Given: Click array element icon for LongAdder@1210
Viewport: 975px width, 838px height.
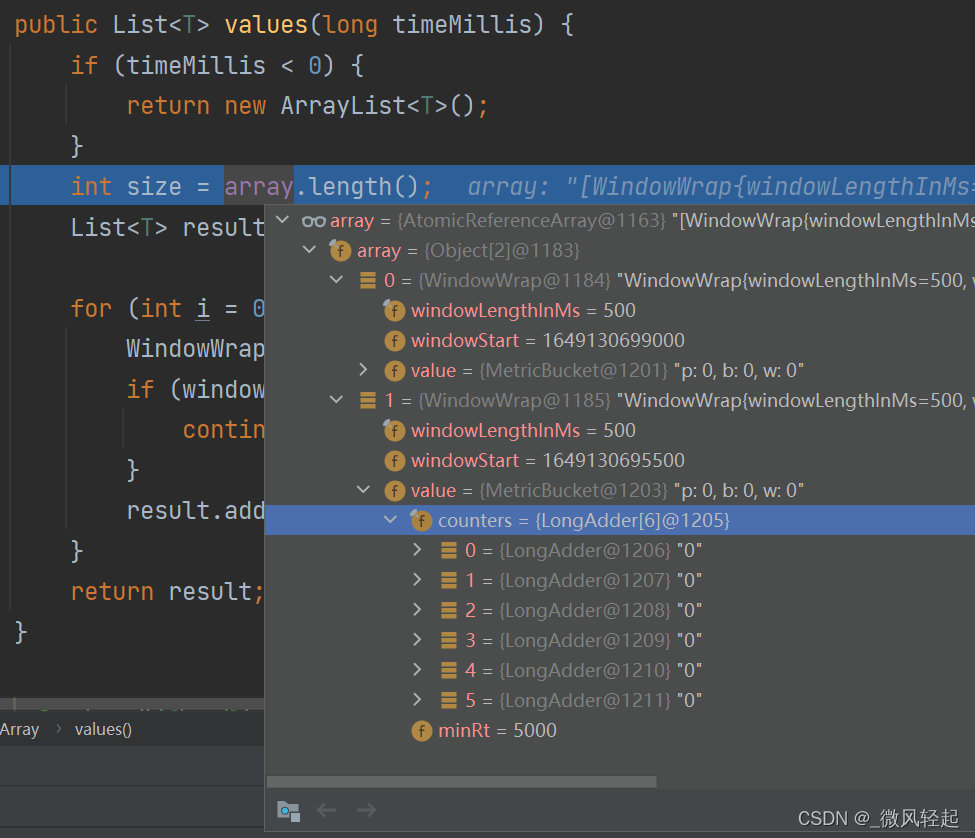Looking at the screenshot, I should pos(449,670).
